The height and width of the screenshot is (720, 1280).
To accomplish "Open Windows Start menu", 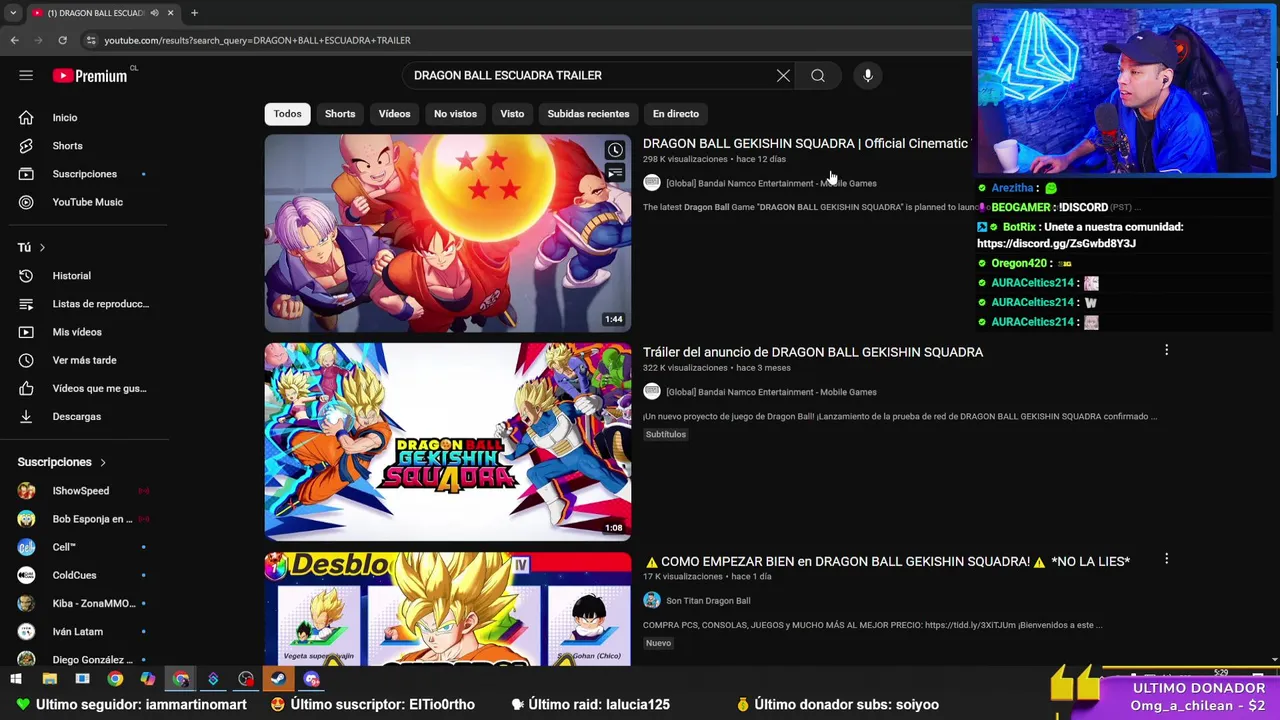I will pos(16,679).
